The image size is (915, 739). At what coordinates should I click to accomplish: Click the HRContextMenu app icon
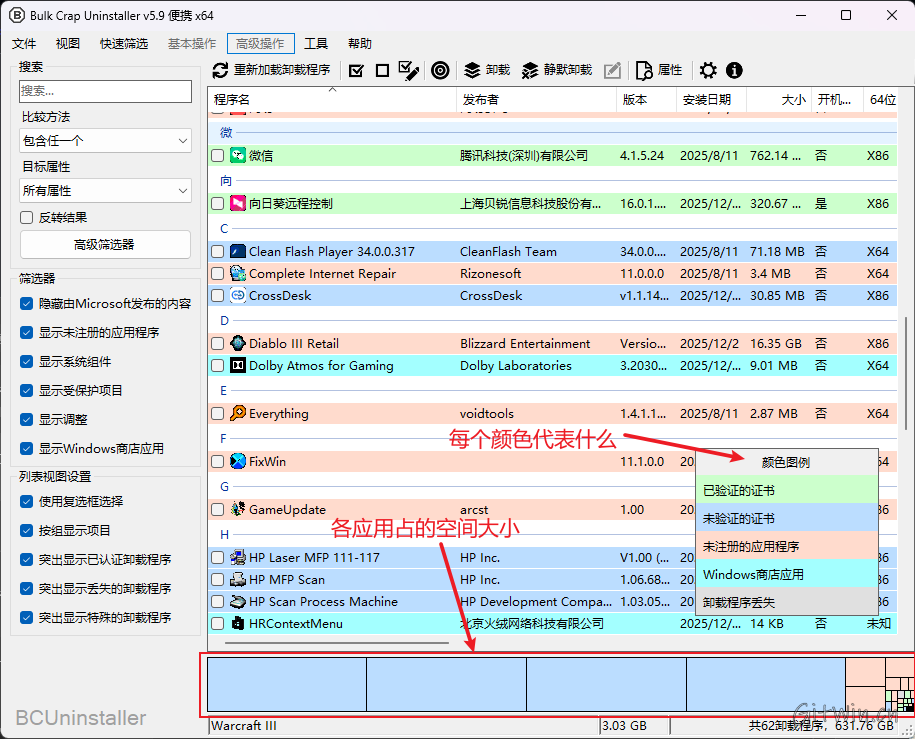point(238,623)
